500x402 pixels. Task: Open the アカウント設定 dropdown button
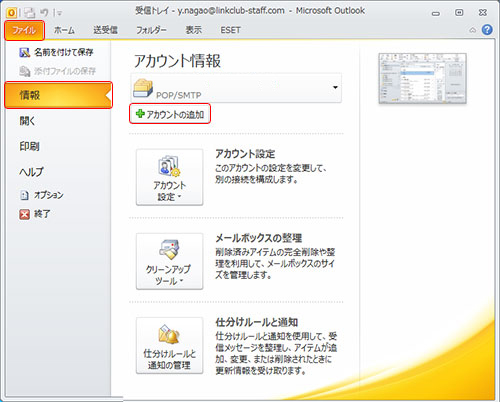click(169, 177)
